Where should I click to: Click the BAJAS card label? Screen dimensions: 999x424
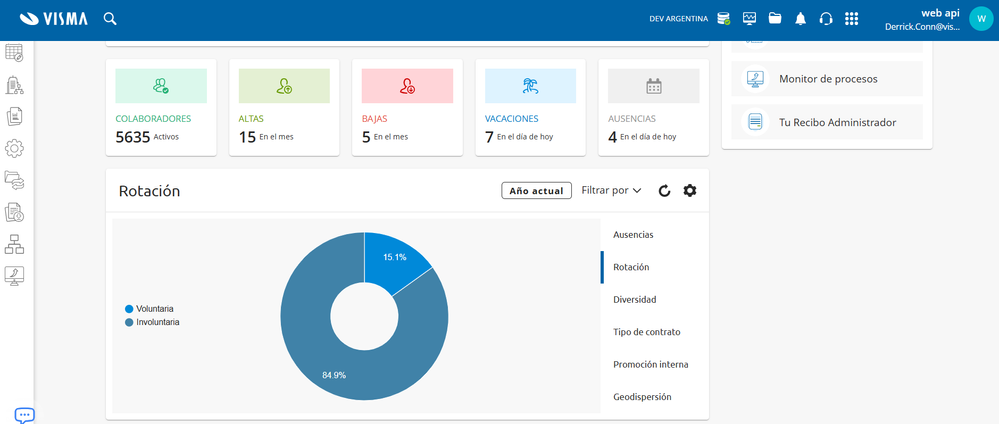tap(375, 119)
